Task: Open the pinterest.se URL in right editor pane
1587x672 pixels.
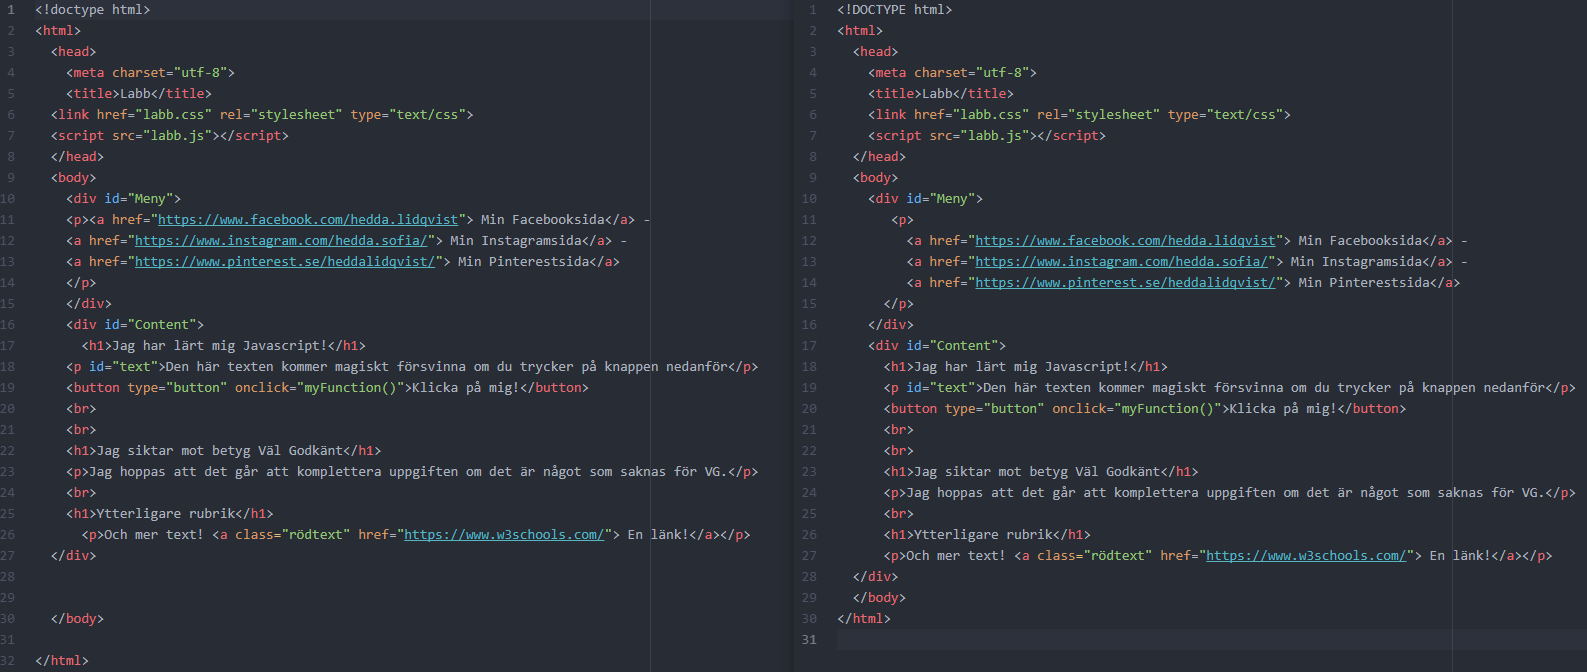Action: [1126, 283]
